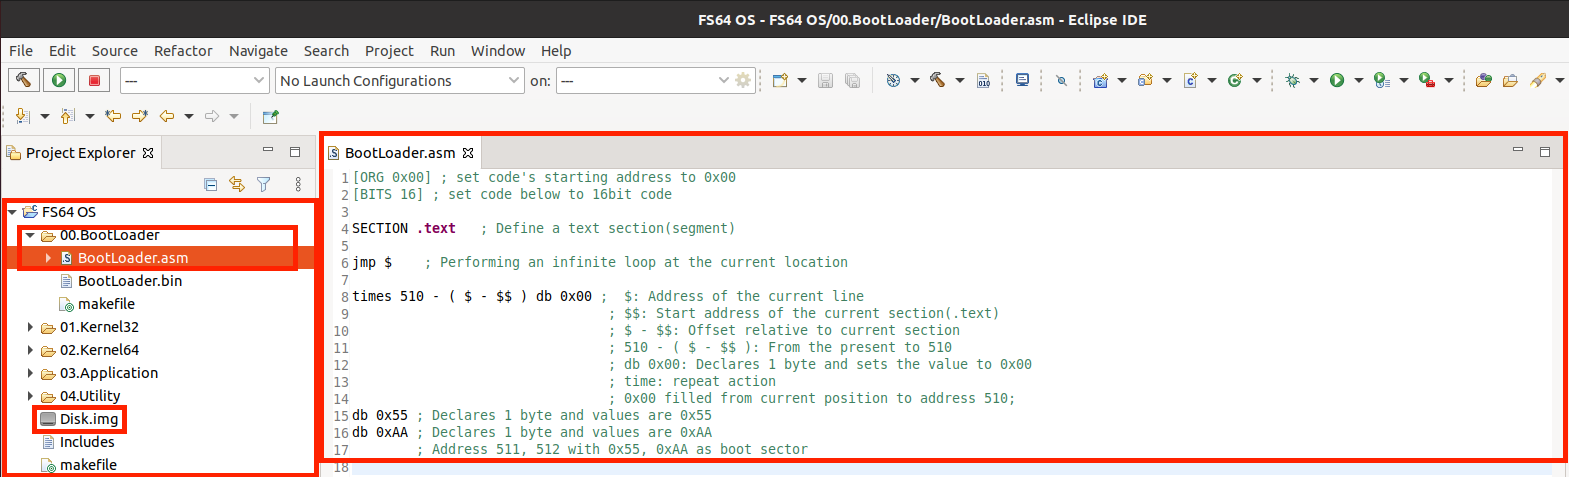Expand the 04.Utility folder
Image resolution: width=1569 pixels, height=477 pixels.
[x=30, y=396]
